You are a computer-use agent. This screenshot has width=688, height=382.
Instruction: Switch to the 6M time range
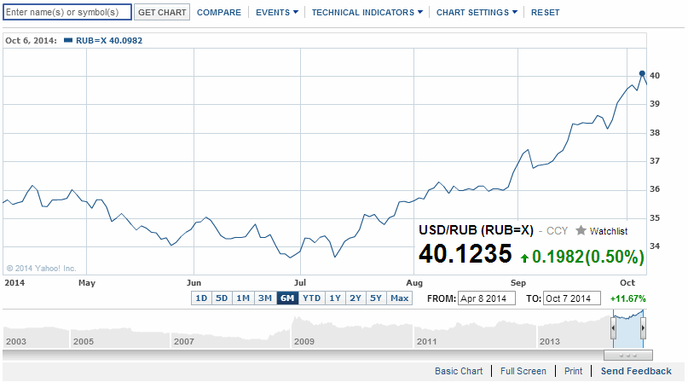point(287,298)
